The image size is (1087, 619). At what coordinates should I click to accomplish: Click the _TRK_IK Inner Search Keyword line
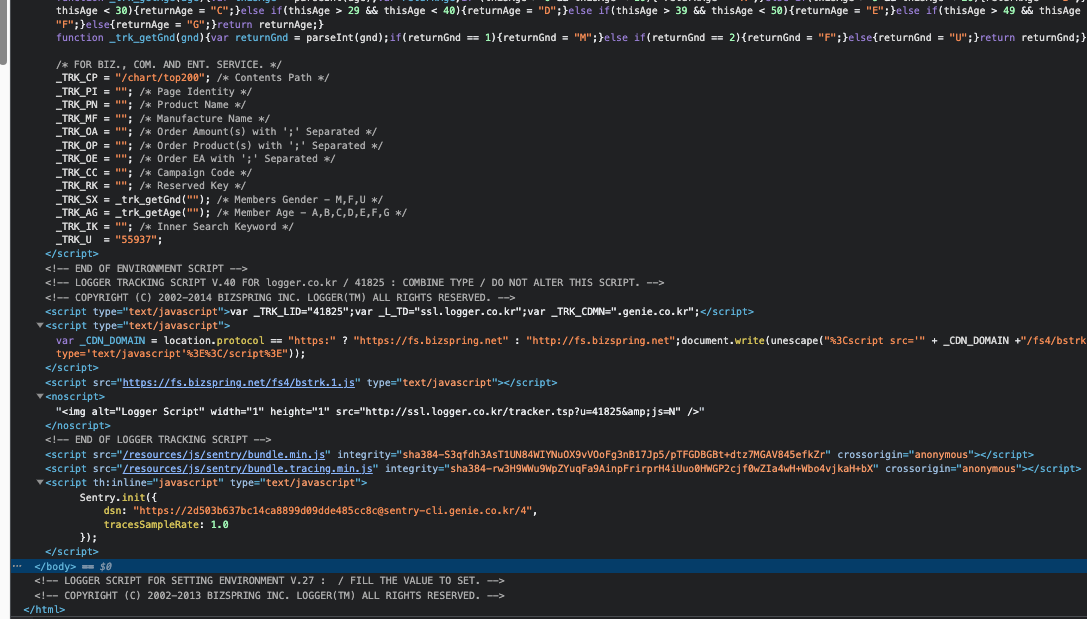(175, 227)
